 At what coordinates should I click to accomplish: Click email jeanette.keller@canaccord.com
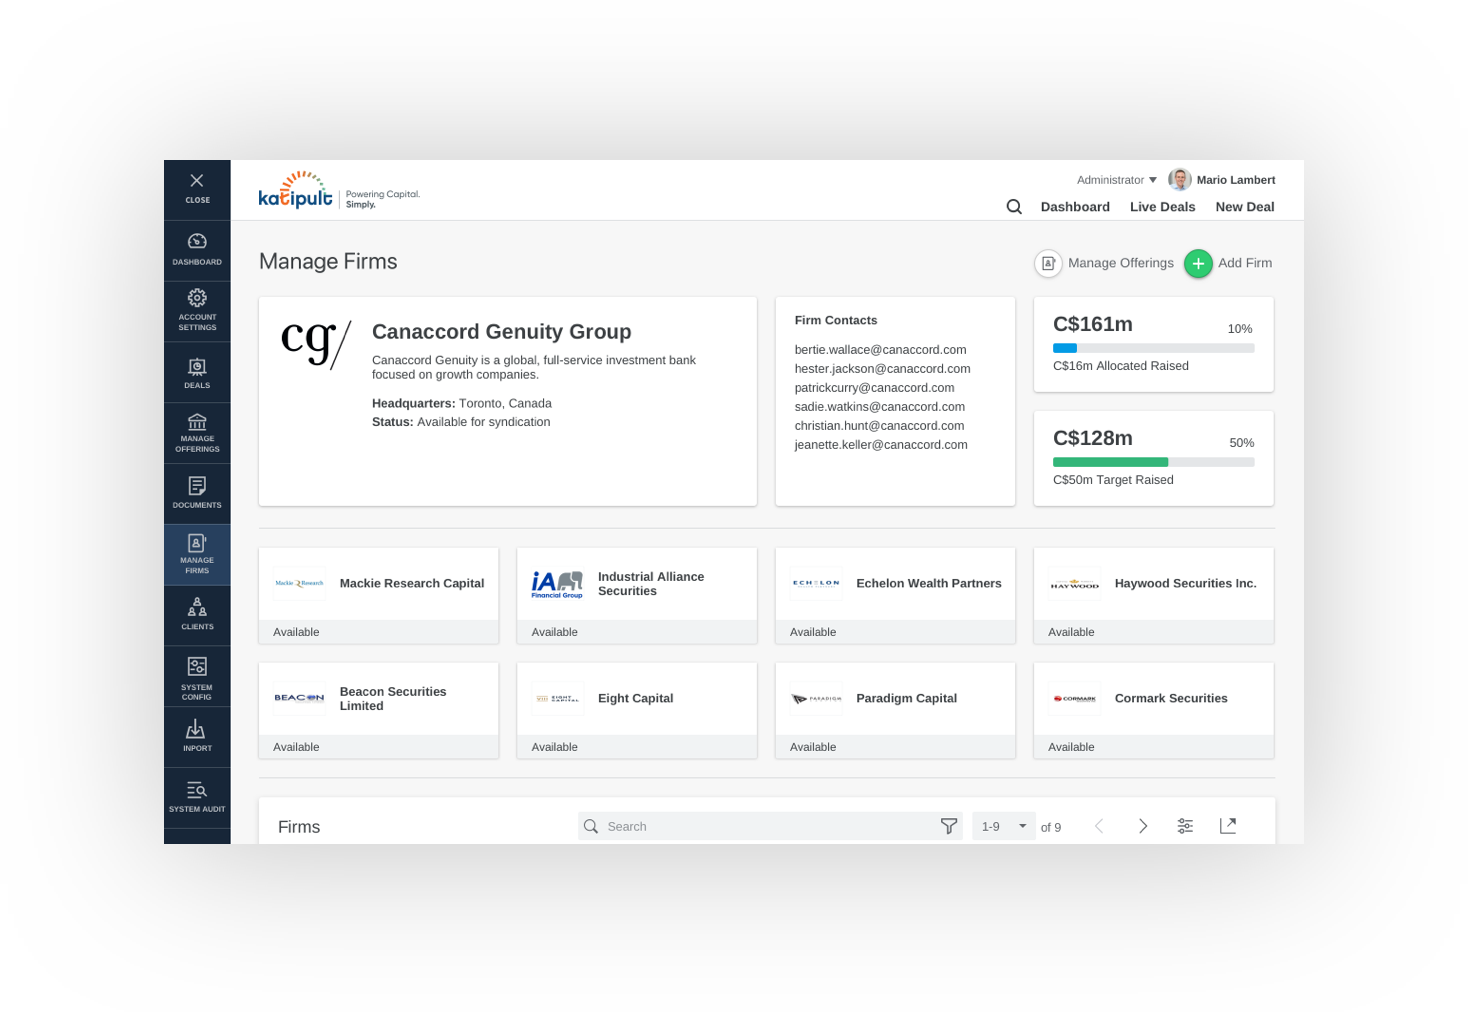[x=881, y=445]
